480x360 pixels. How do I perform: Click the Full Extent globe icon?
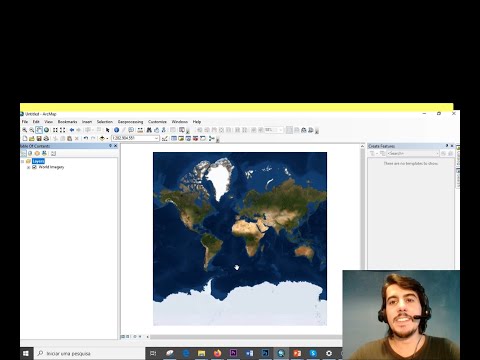pos(46,130)
